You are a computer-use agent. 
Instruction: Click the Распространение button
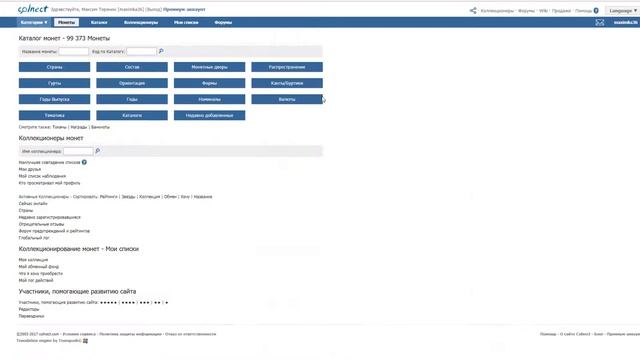[287, 67]
